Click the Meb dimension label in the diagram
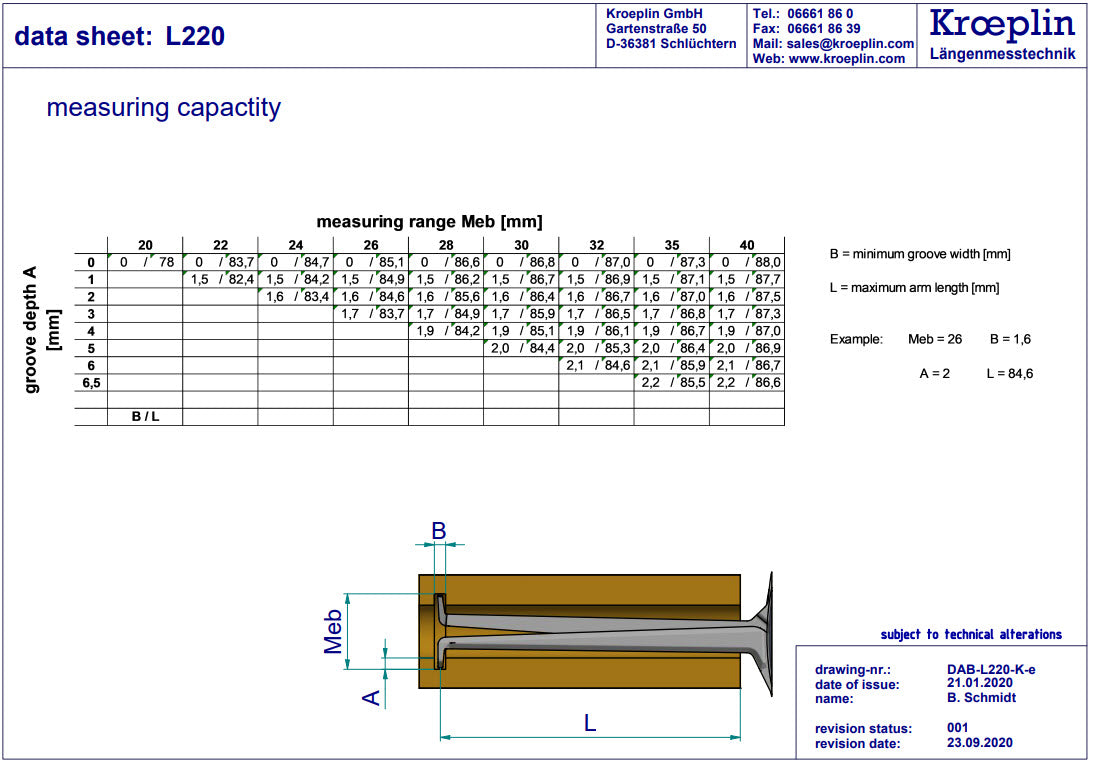 pyautogui.click(x=334, y=632)
